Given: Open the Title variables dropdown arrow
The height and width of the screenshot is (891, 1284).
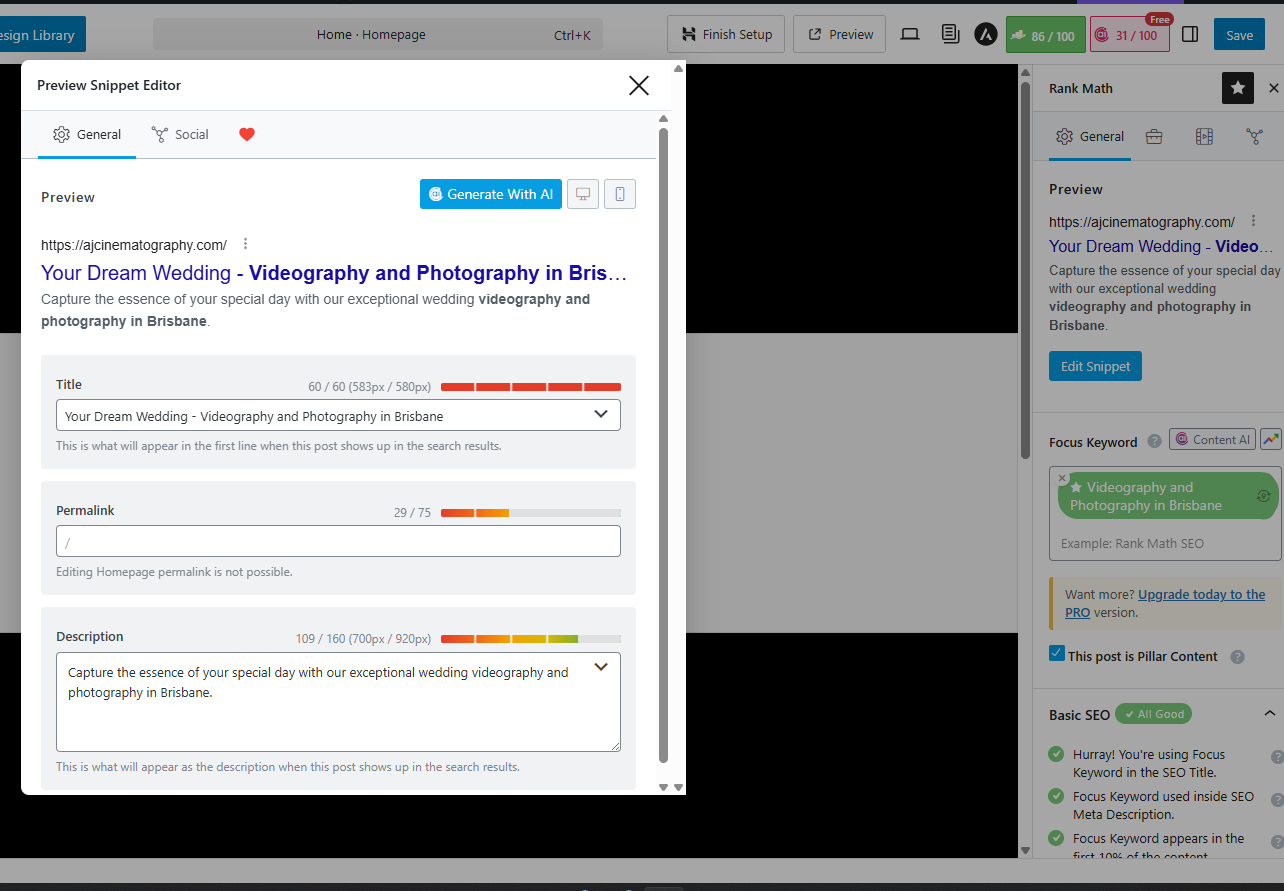Looking at the screenshot, I should [x=601, y=414].
